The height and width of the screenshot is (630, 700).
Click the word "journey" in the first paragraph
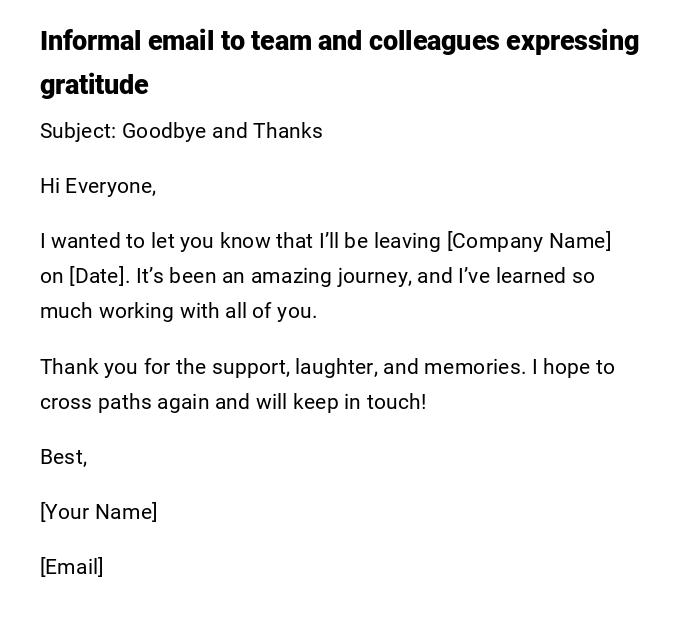click(372, 277)
